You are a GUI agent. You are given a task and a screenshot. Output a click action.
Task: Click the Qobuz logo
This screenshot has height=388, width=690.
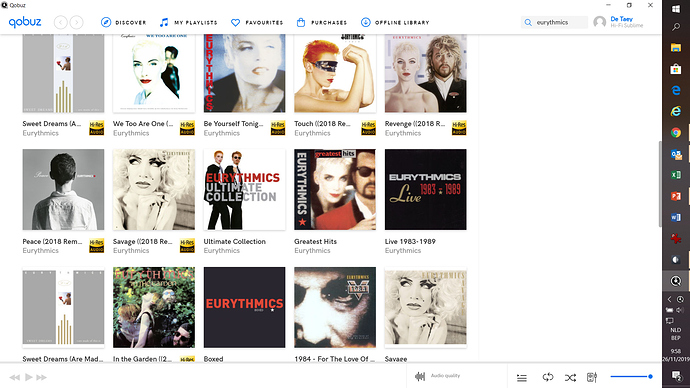(25, 22)
